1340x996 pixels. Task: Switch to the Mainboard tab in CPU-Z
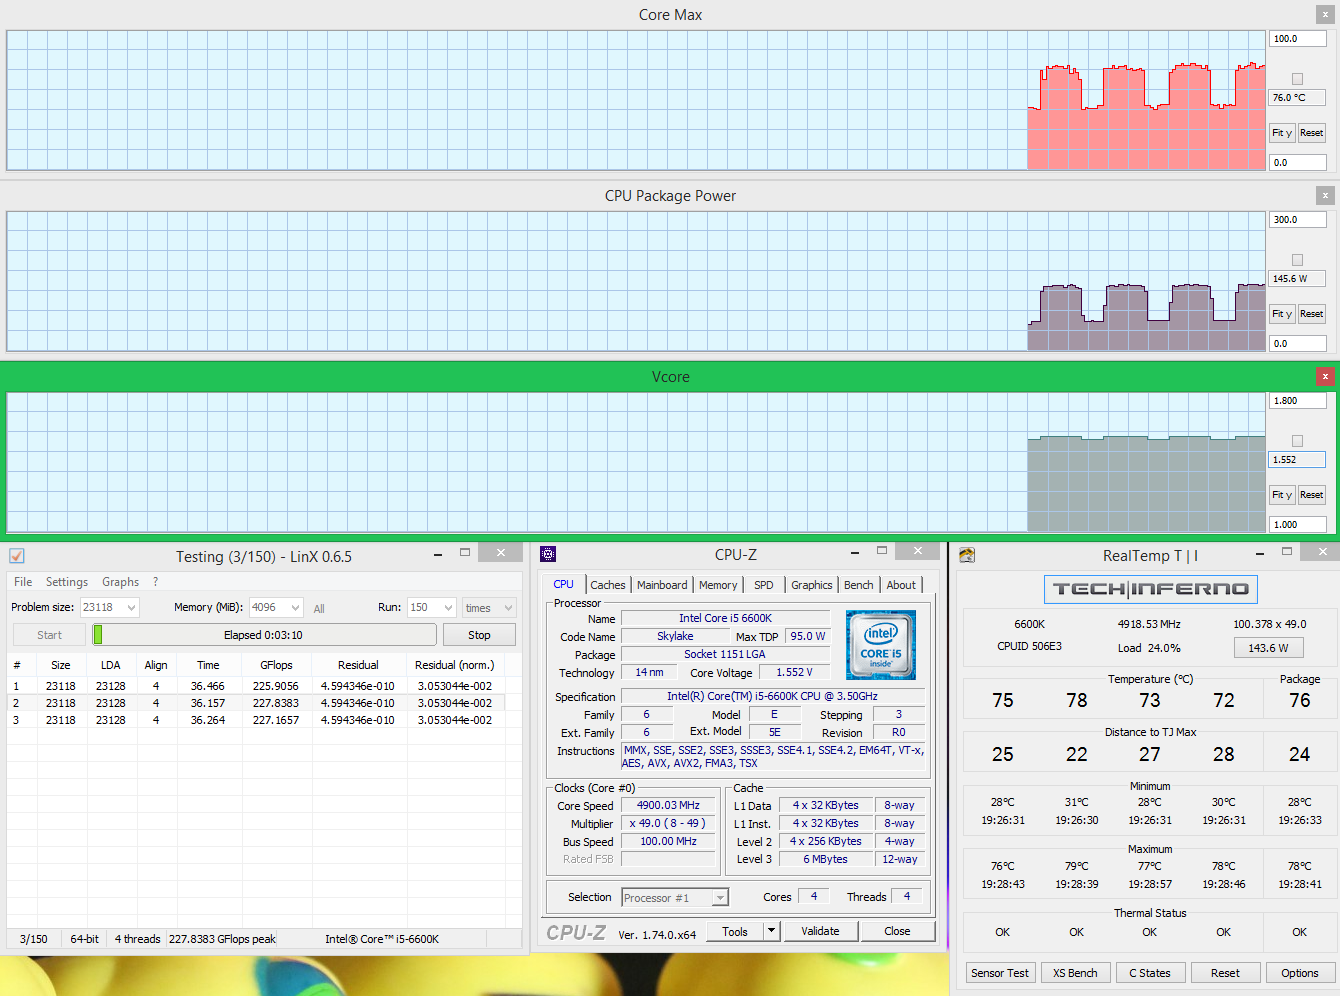(662, 585)
